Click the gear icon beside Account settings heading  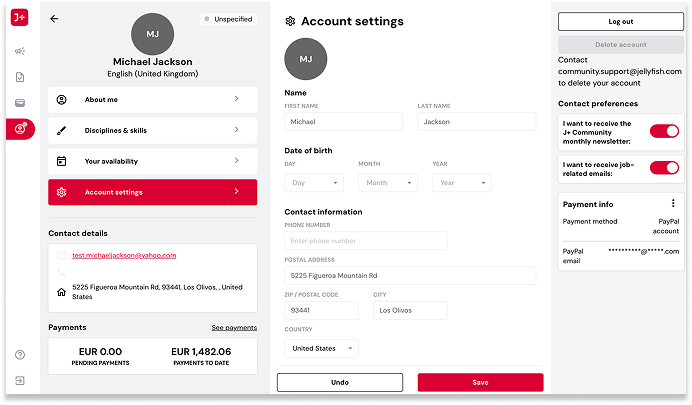[x=290, y=21]
